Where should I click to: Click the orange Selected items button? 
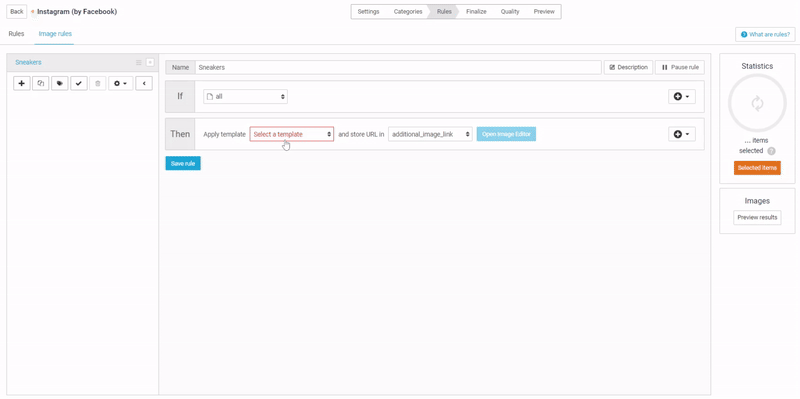(x=757, y=168)
